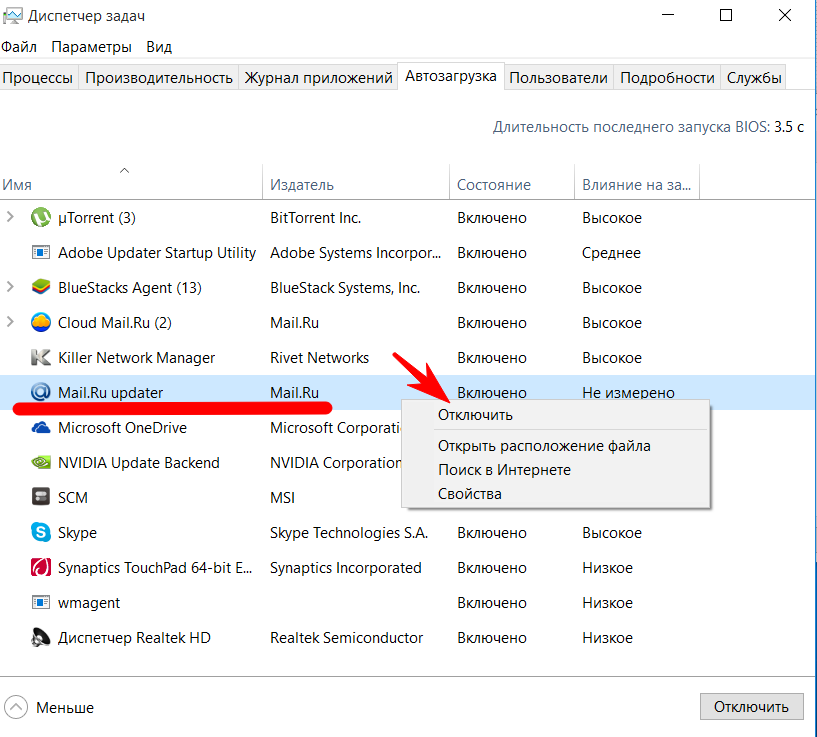Expand the µTorrent startup group
This screenshot has height=737, width=817.
point(11,218)
